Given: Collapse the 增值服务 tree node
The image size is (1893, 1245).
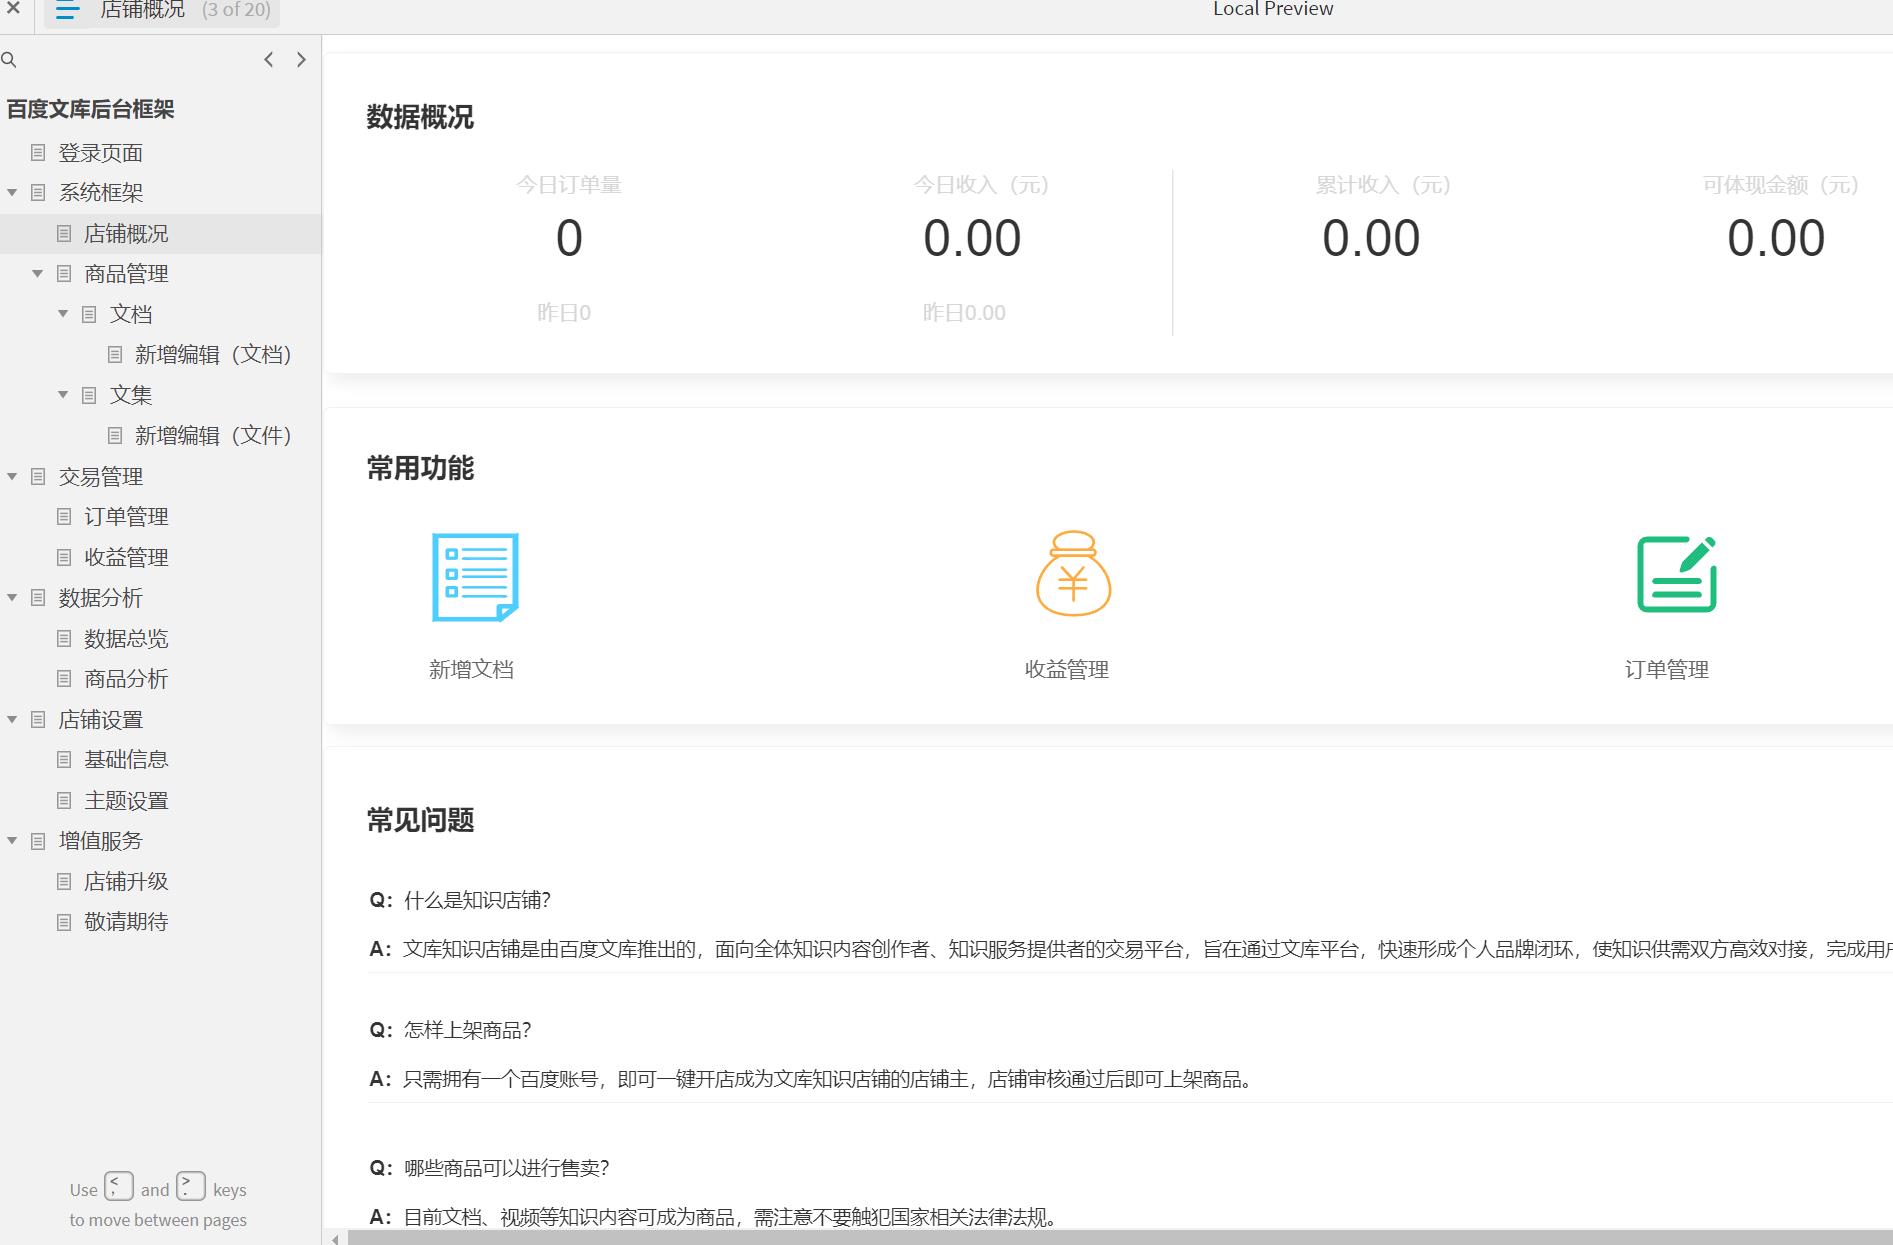Looking at the screenshot, I should point(12,840).
